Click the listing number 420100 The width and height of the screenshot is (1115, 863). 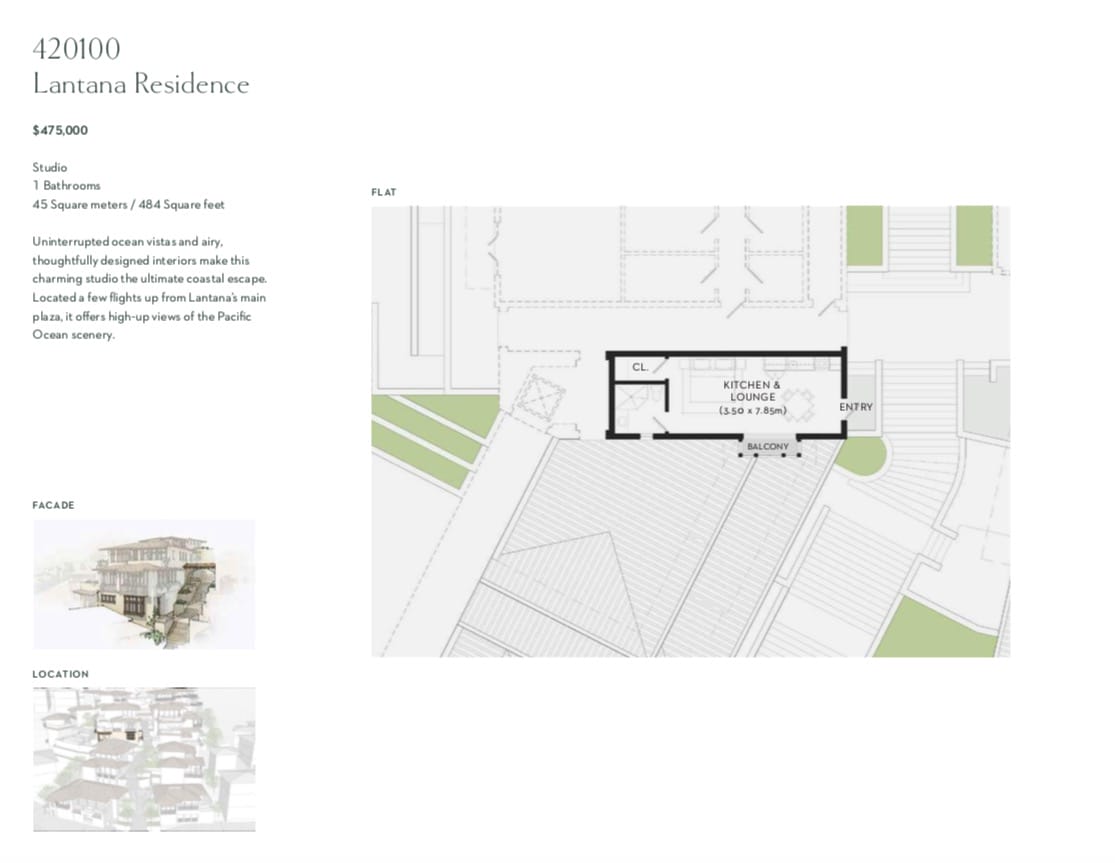click(x=77, y=48)
